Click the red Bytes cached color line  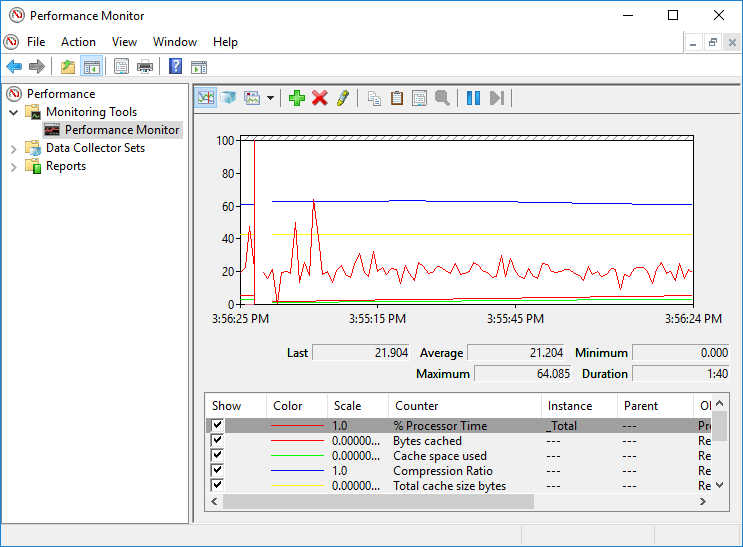pyautogui.click(x=297, y=441)
